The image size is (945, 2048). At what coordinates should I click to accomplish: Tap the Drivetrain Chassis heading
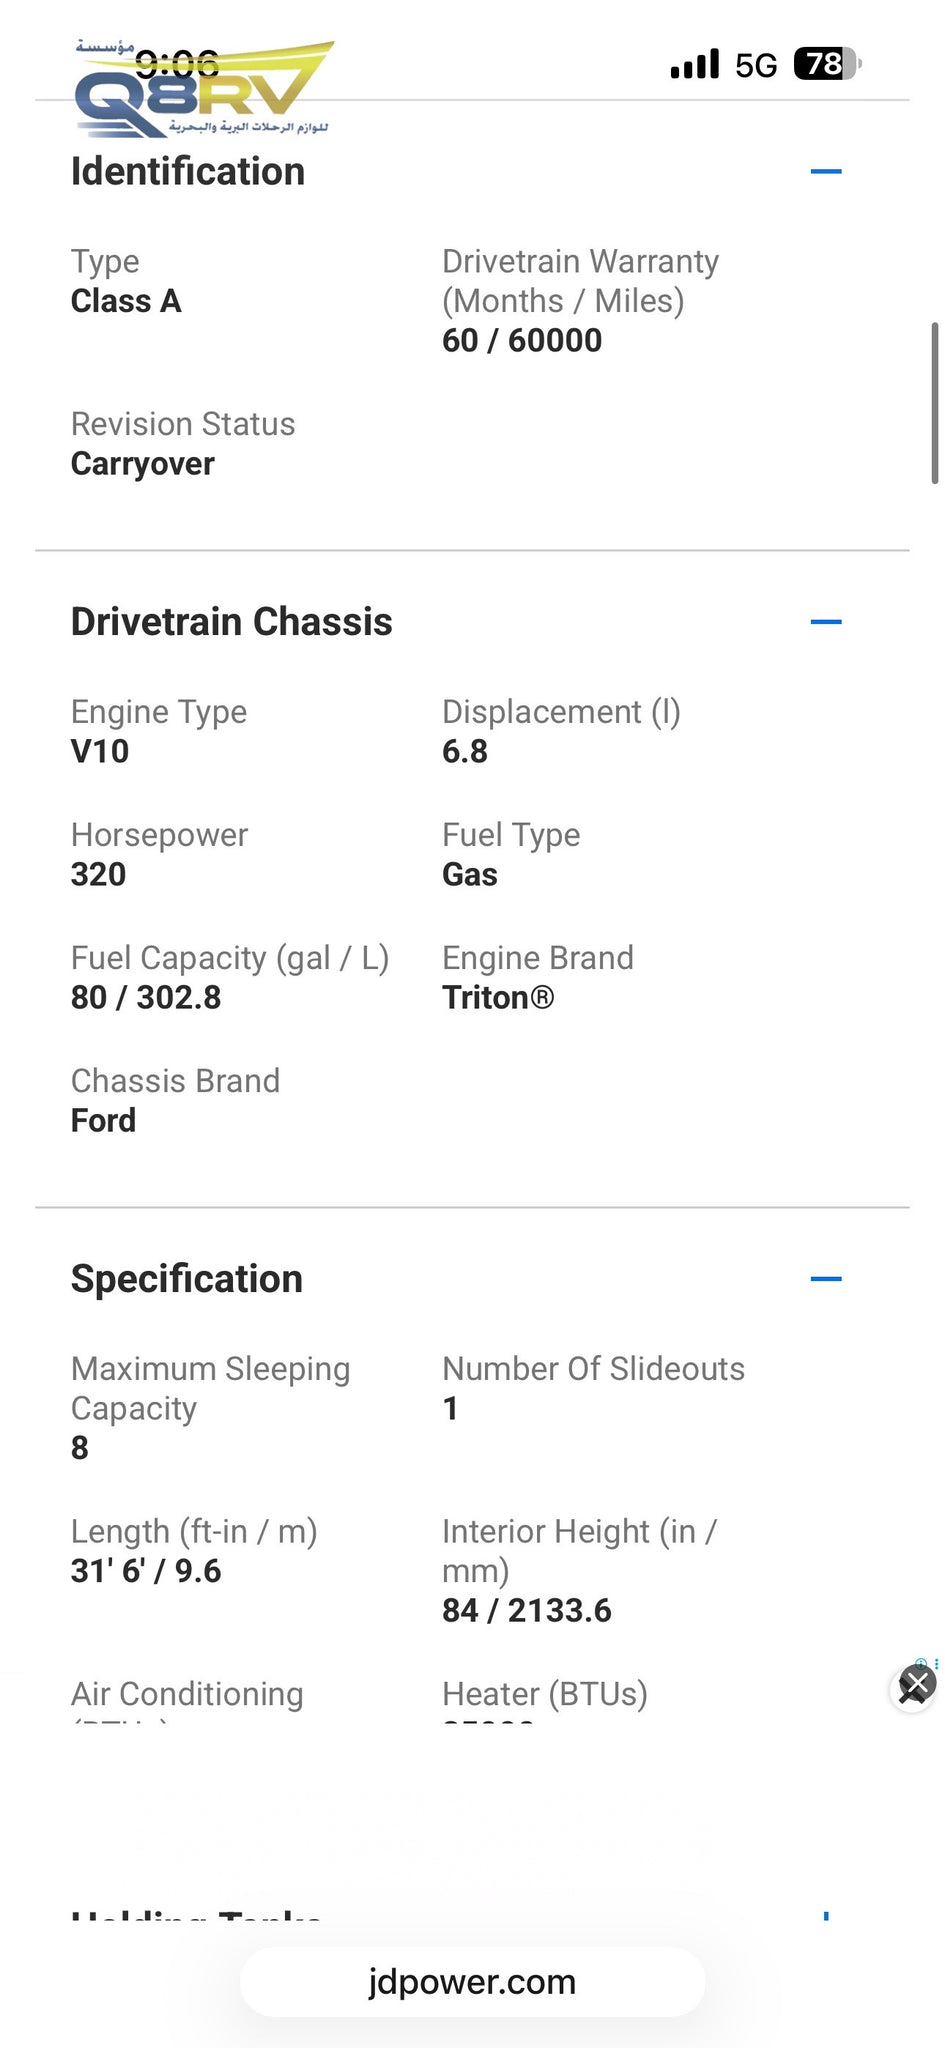tap(232, 622)
